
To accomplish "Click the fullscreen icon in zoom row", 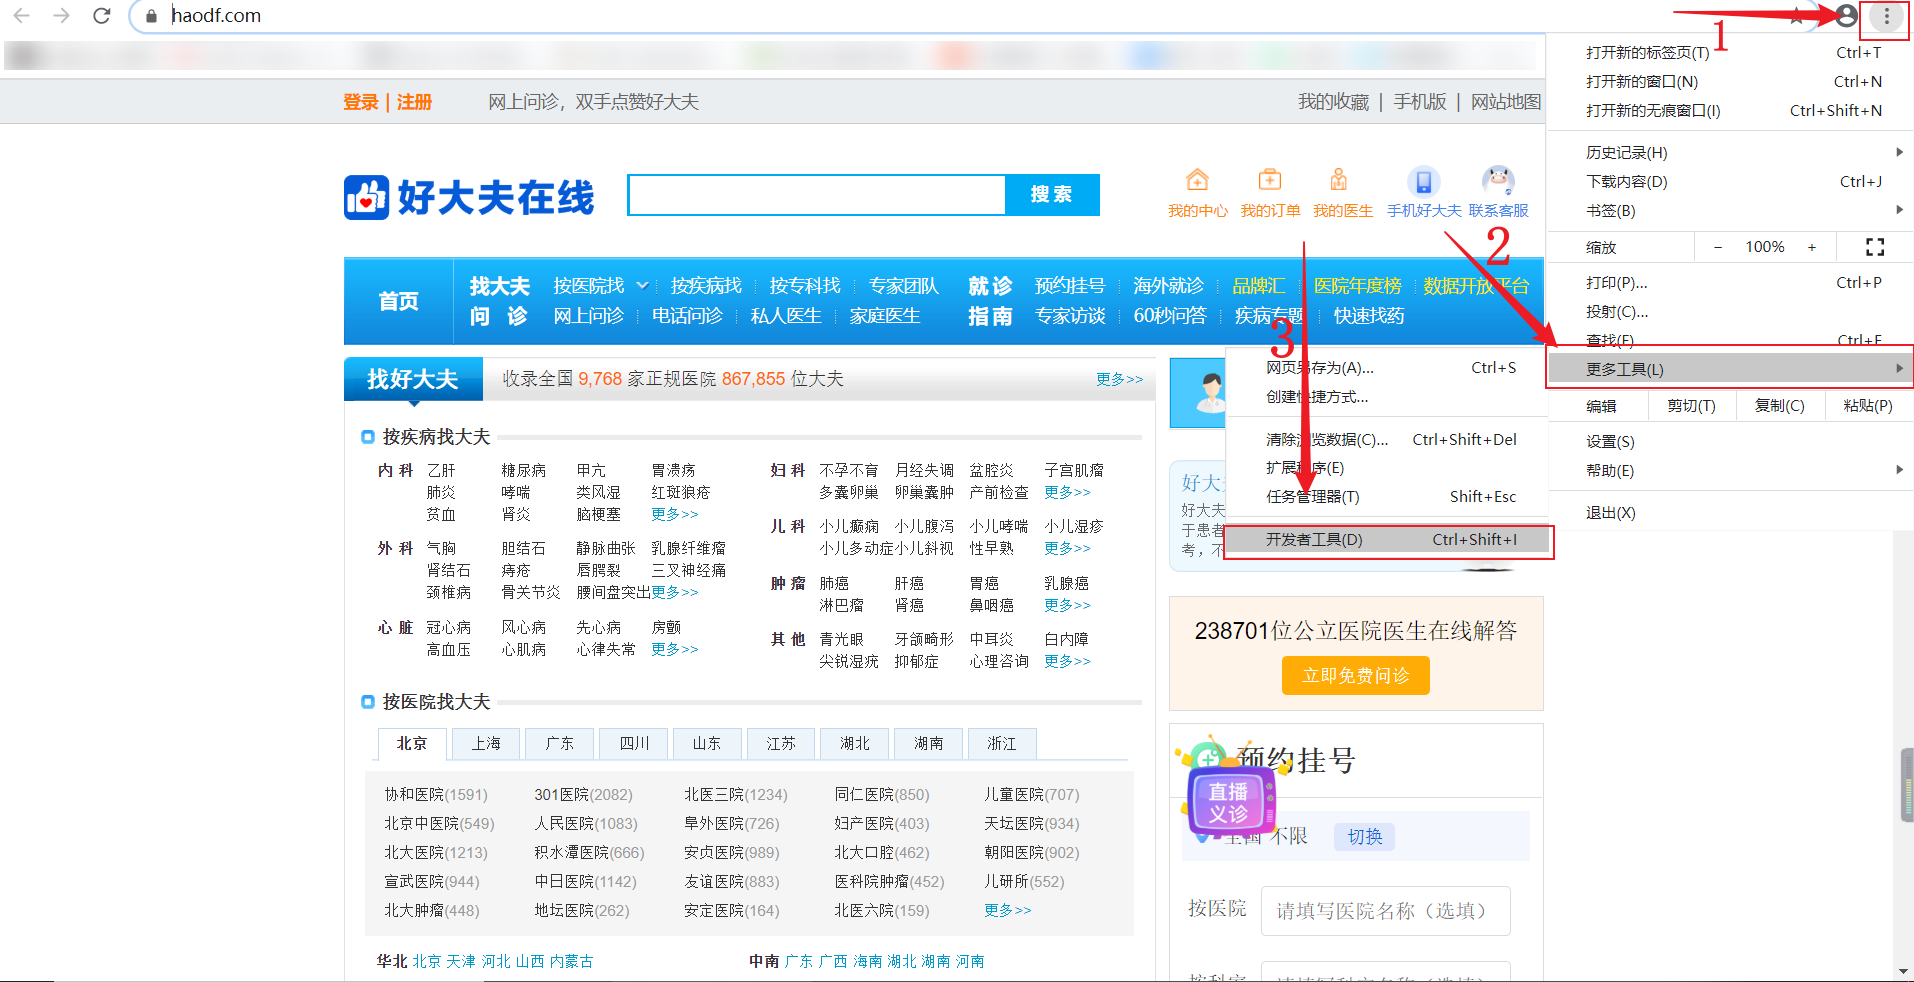I will click(x=1875, y=247).
